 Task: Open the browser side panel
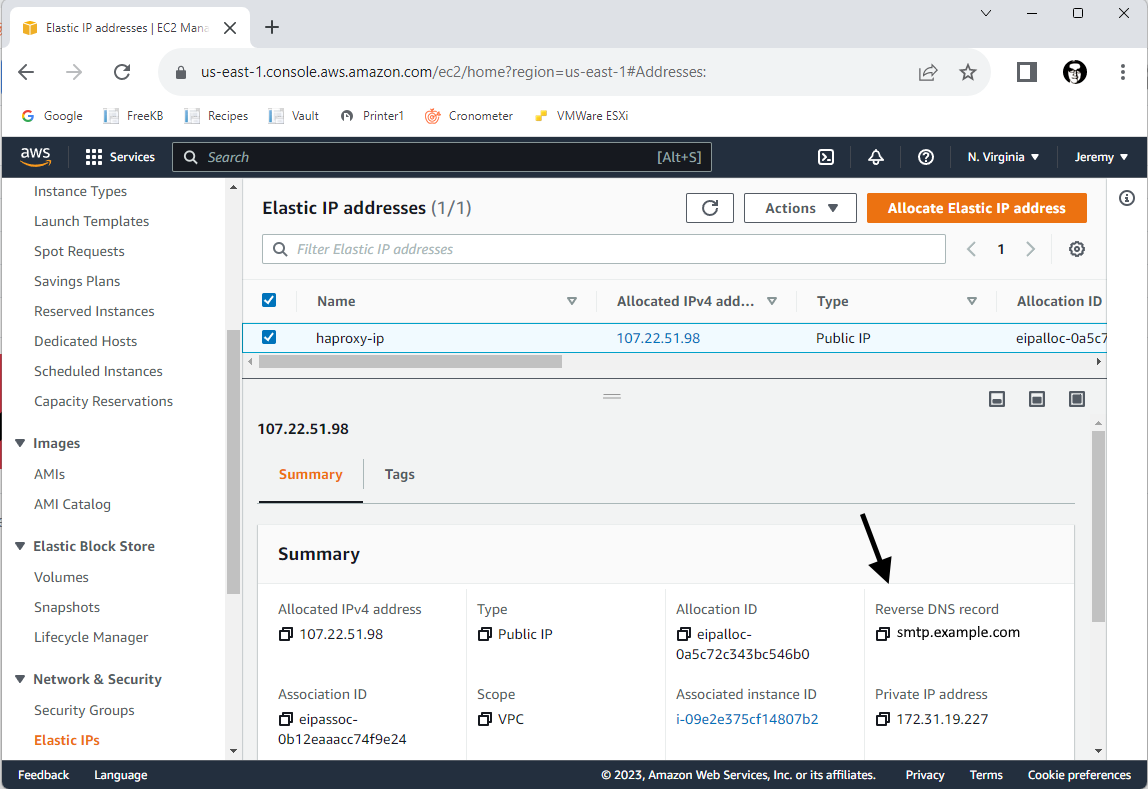click(x=1026, y=72)
